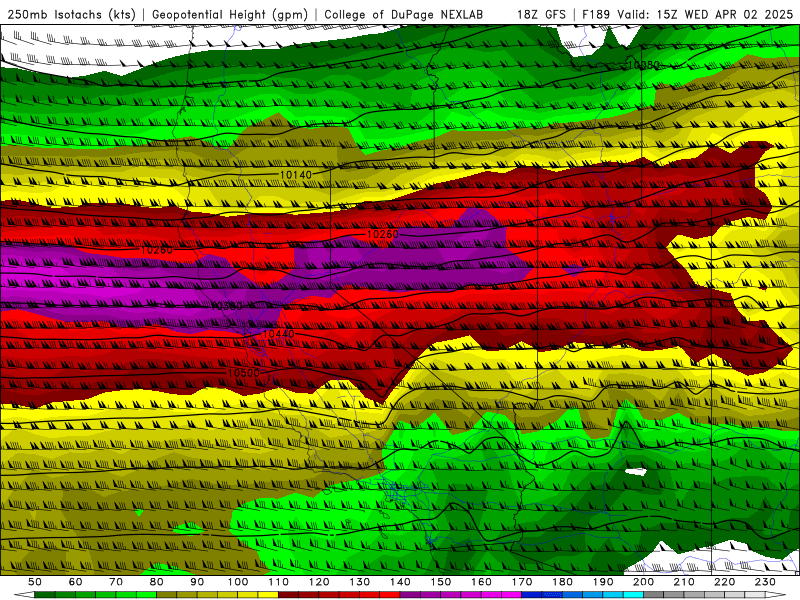Select the leftmost 10260 contour label

pos(157,250)
